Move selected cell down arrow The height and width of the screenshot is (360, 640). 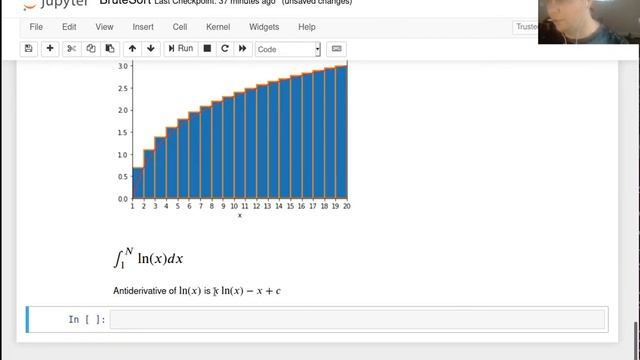coord(151,49)
